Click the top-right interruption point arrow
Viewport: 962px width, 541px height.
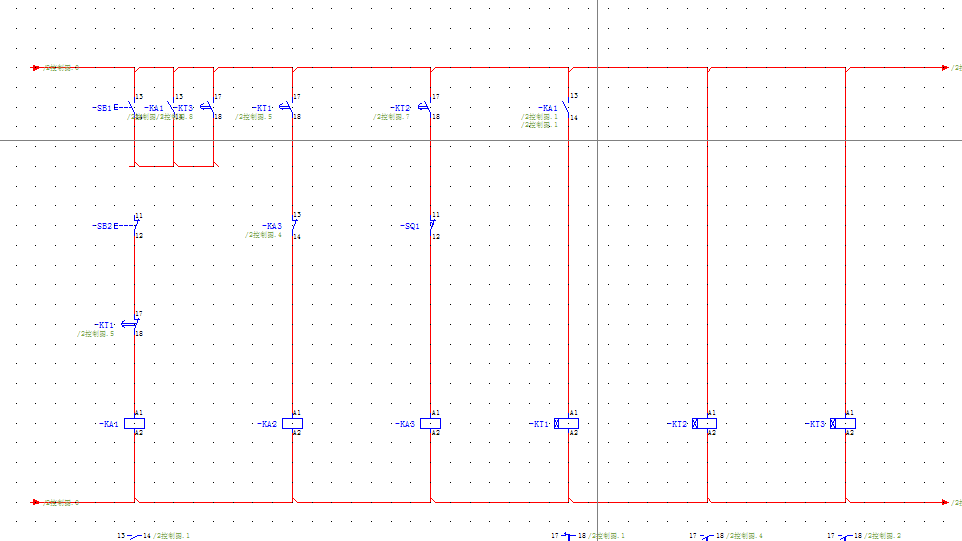(945, 68)
